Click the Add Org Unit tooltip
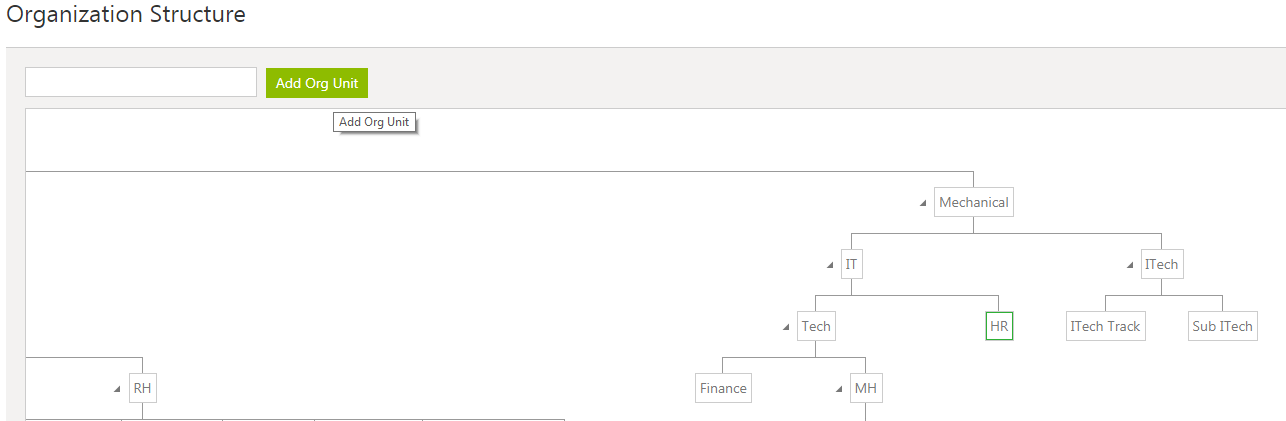1286x421 pixels. [374, 122]
